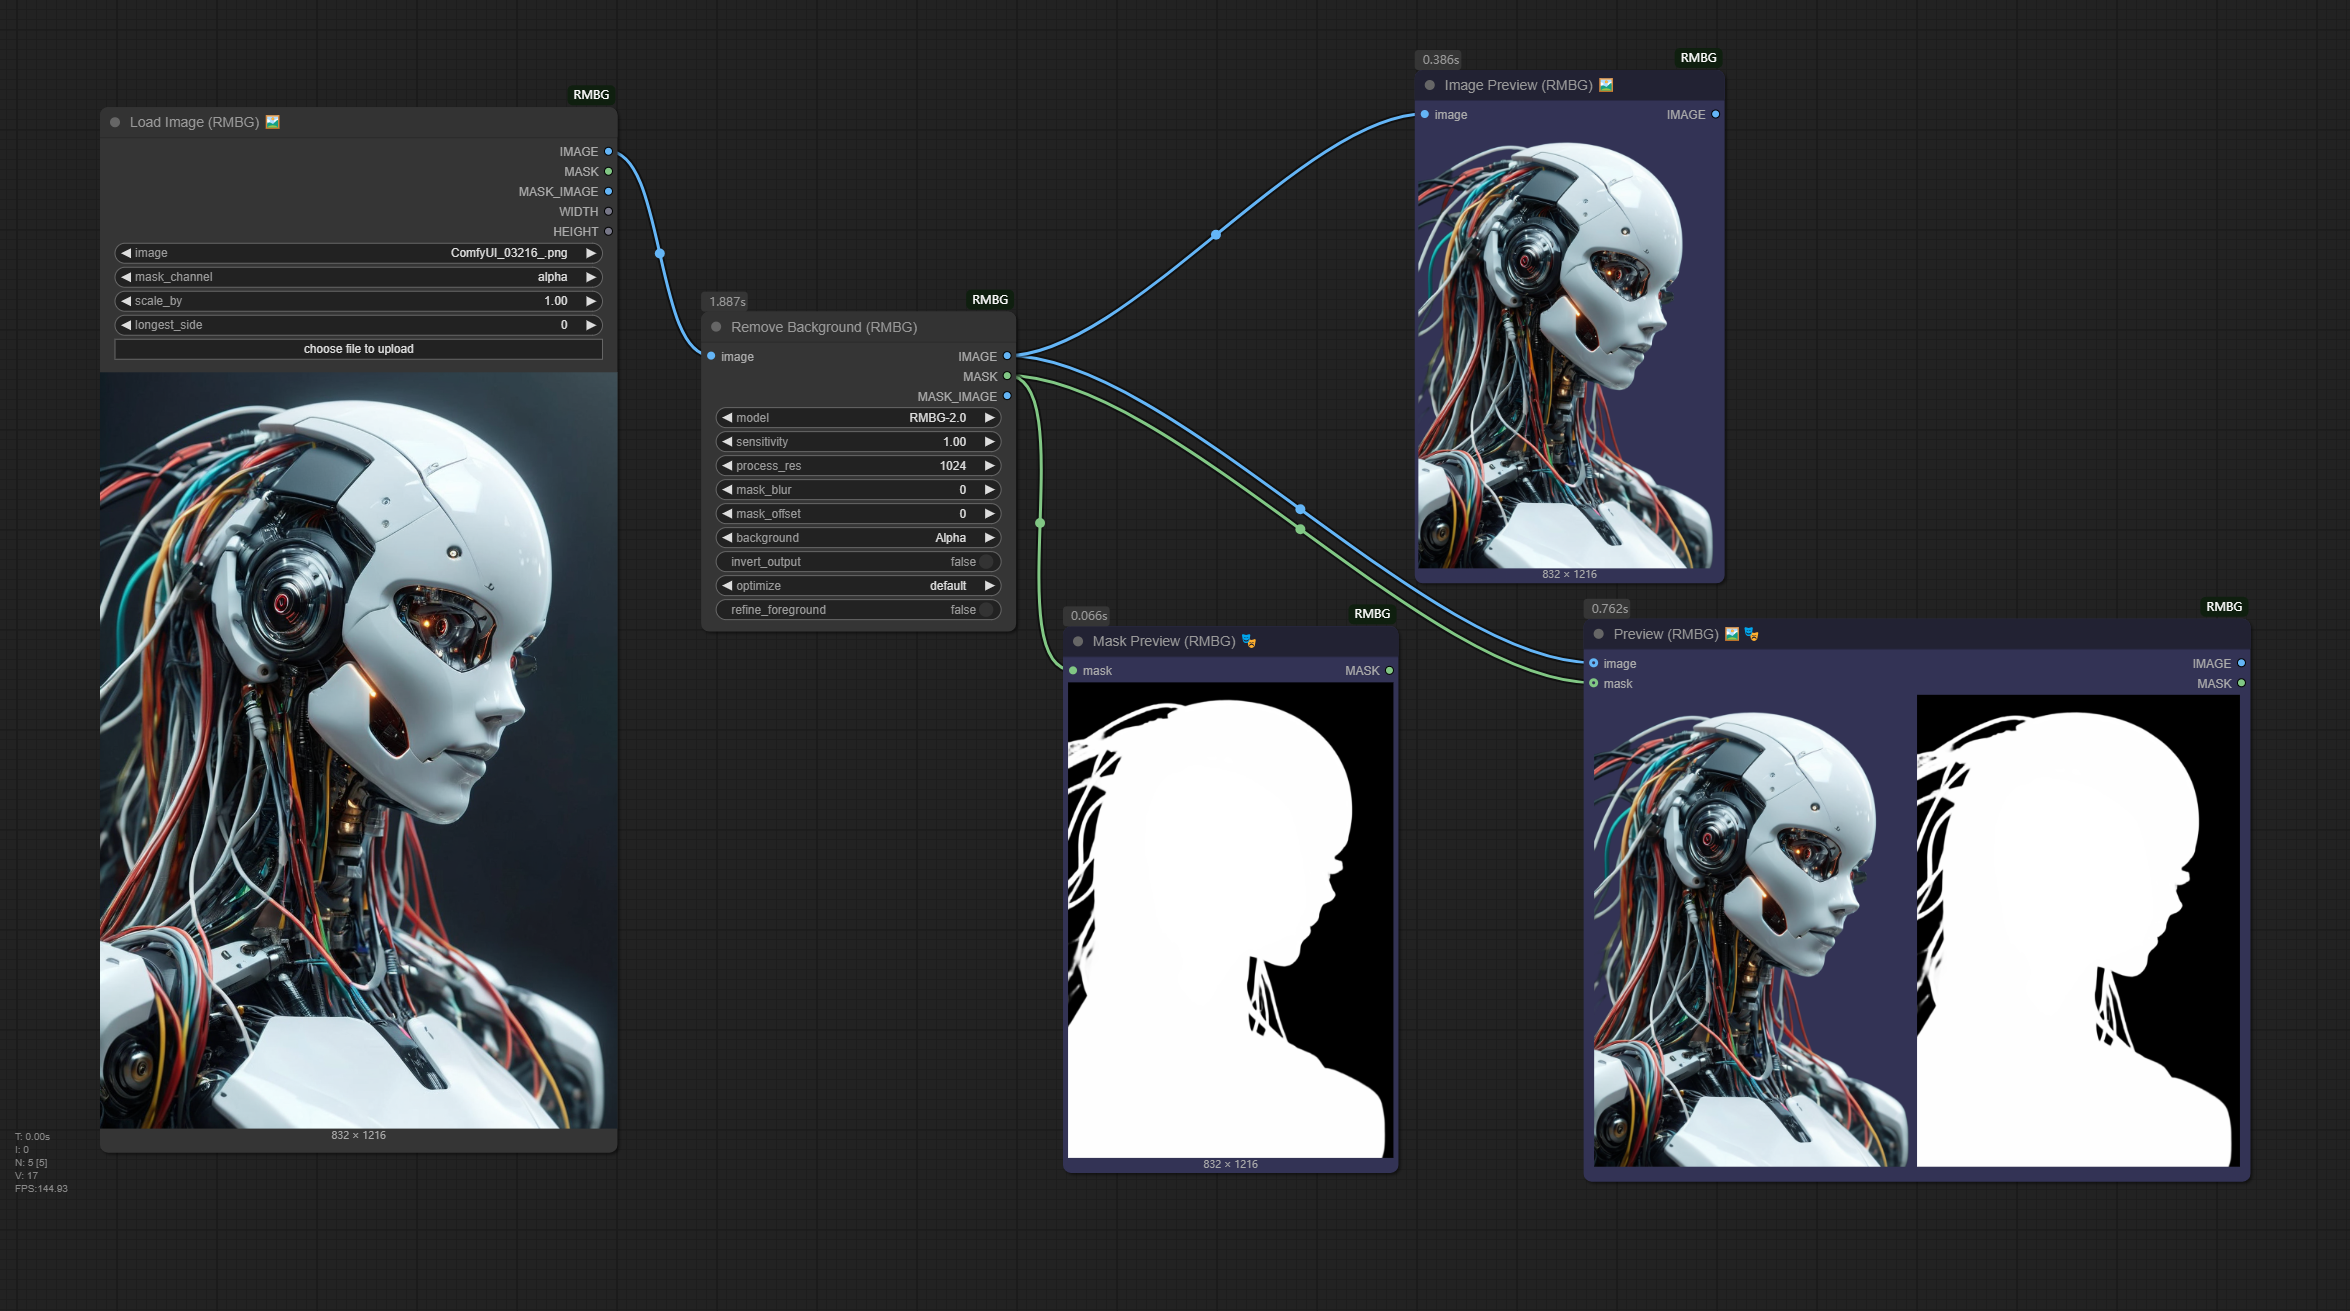Click the RMBG badge above Mask Preview node
Screen dimensions: 2350x1311
click(1372, 614)
